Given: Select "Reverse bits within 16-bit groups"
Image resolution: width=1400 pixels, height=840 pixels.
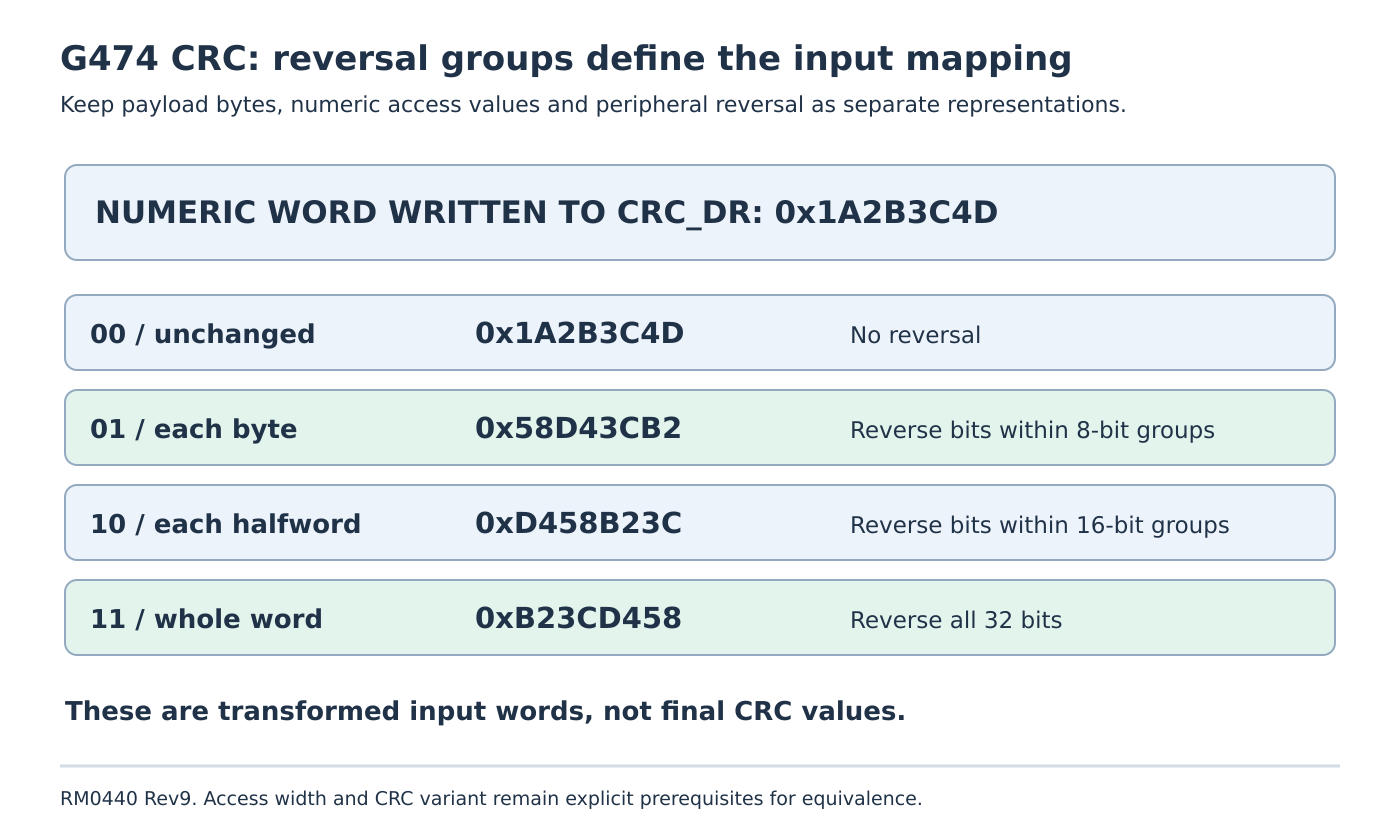Looking at the screenshot, I should click(x=1039, y=525).
